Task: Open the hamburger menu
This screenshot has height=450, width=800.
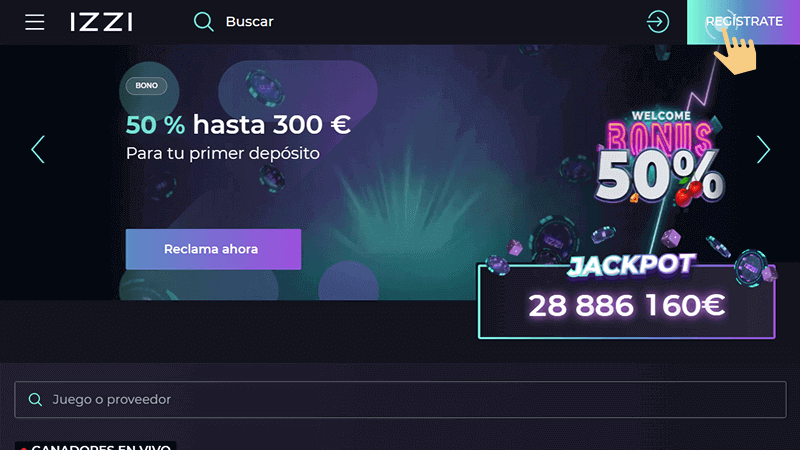Action: pos(35,22)
